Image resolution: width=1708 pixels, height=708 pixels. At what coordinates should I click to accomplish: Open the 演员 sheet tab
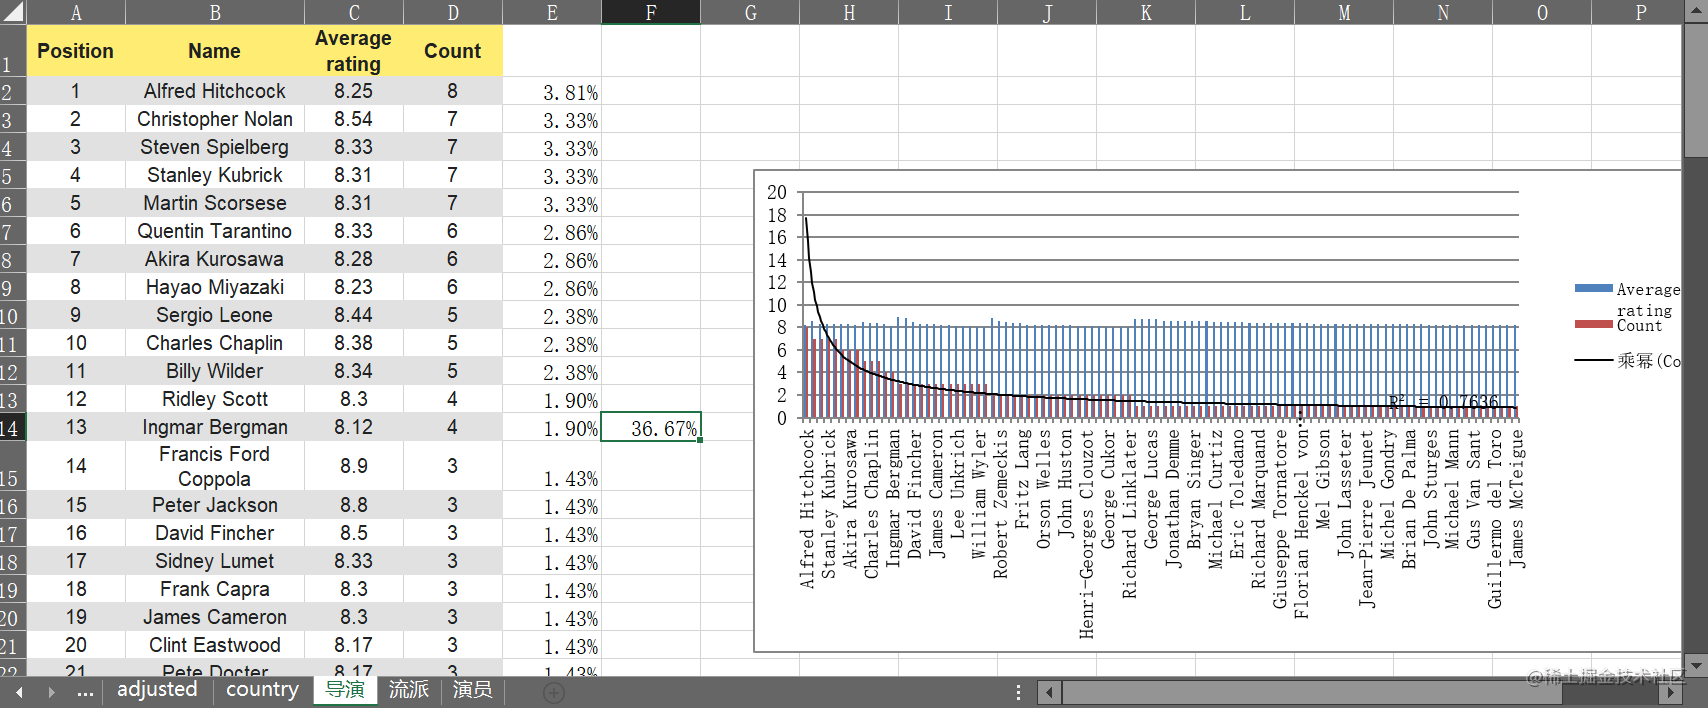[x=472, y=690]
